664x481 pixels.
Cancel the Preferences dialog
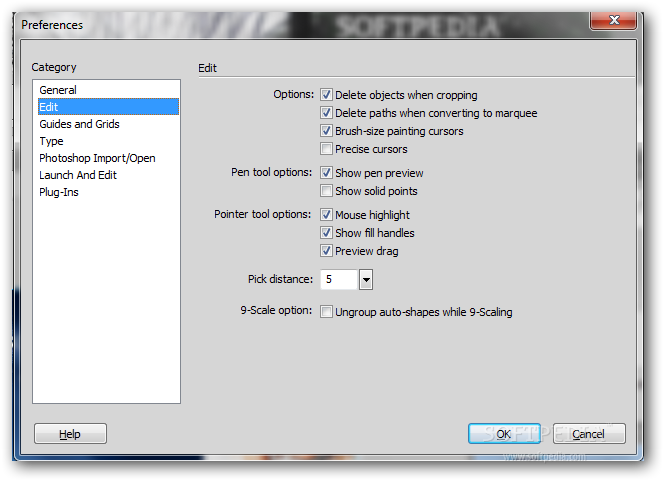[x=589, y=434]
